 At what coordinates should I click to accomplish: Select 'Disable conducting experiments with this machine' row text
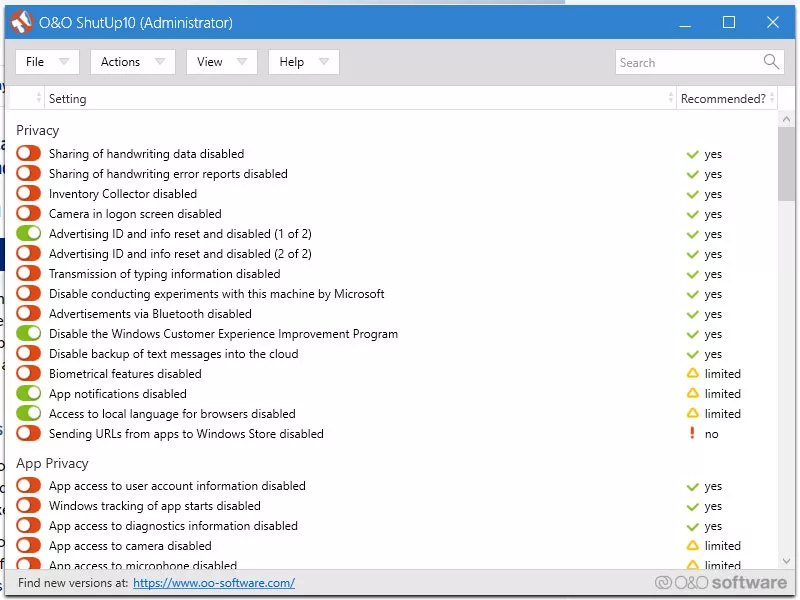216,294
